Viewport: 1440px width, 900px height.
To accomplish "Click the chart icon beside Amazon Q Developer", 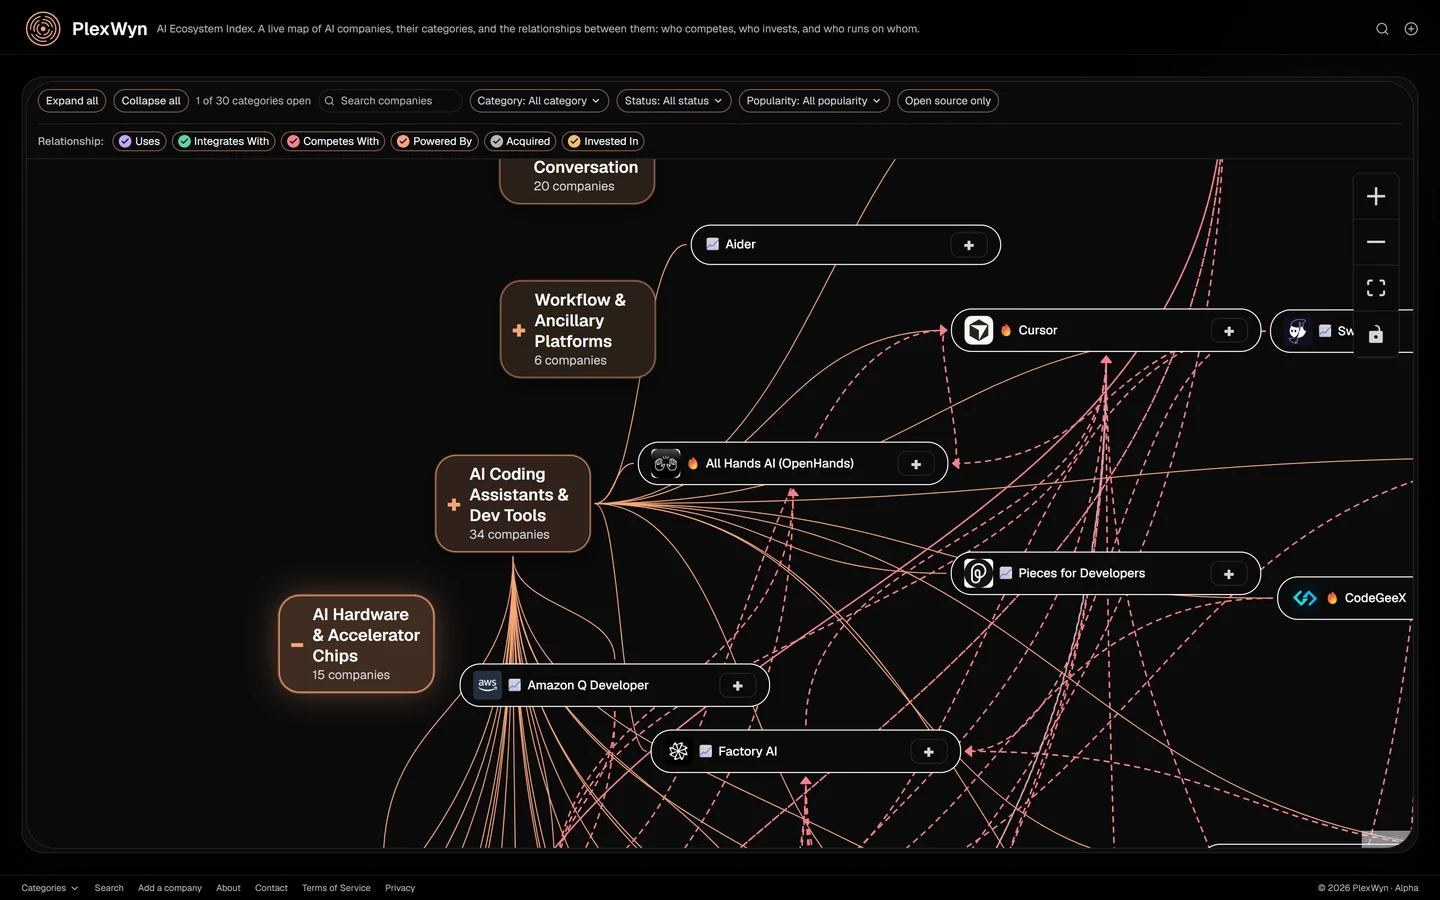I will (x=515, y=685).
